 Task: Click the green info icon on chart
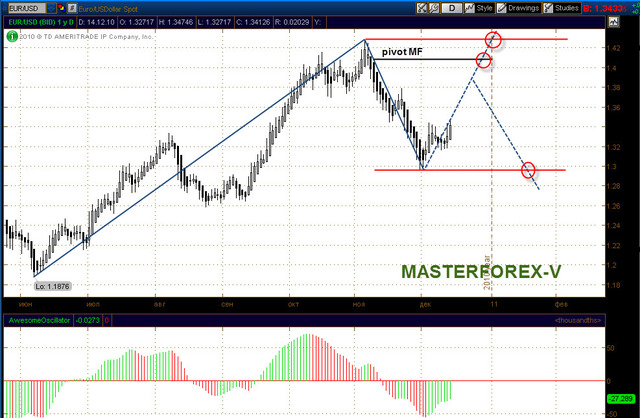point(12,37)
